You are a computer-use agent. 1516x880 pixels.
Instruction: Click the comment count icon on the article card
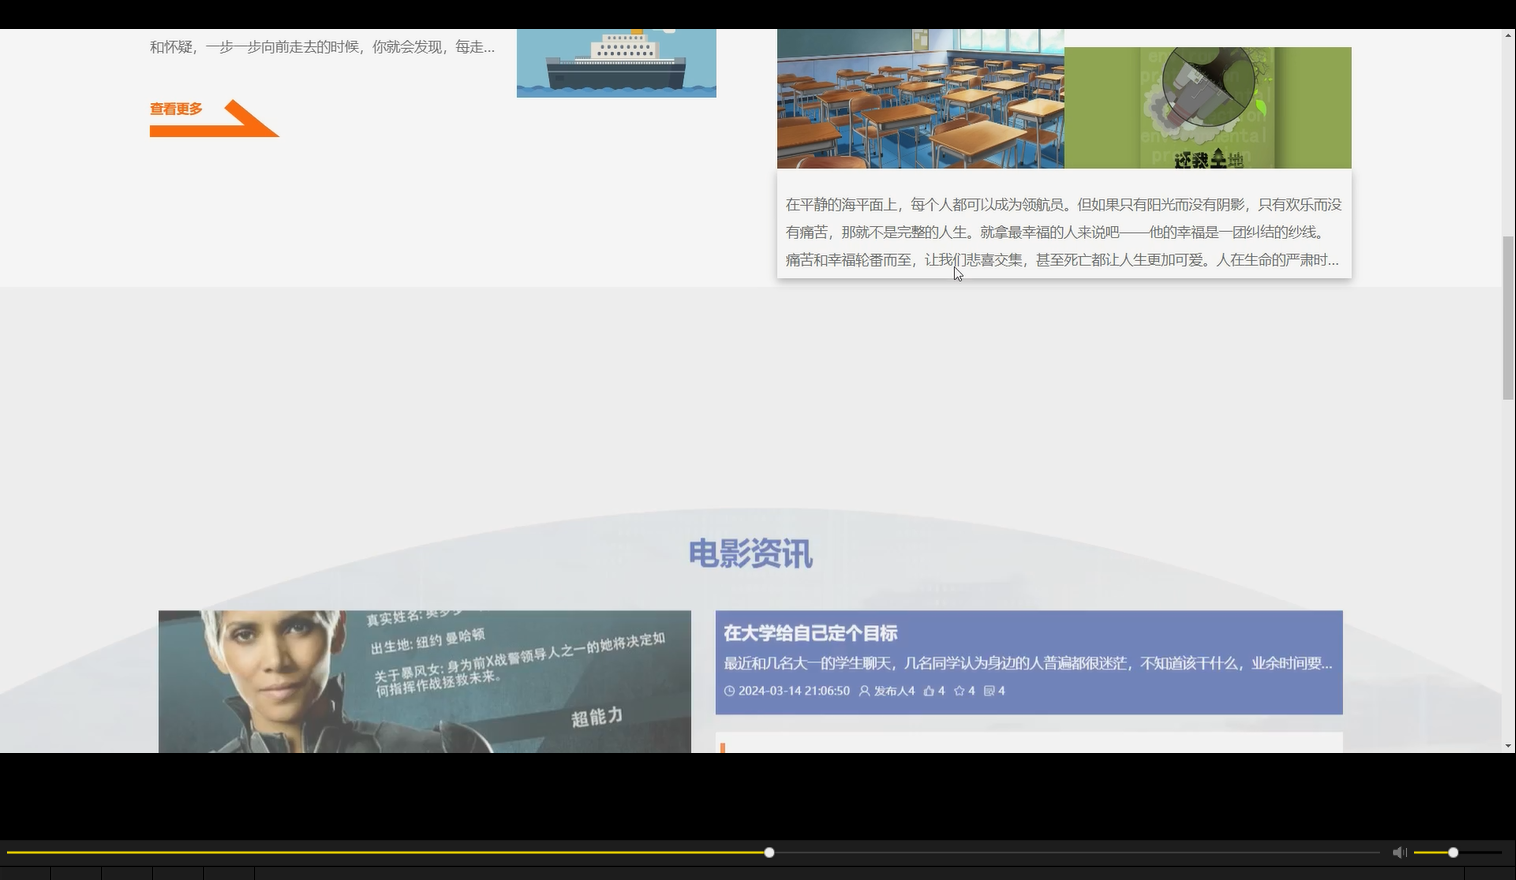989,690
